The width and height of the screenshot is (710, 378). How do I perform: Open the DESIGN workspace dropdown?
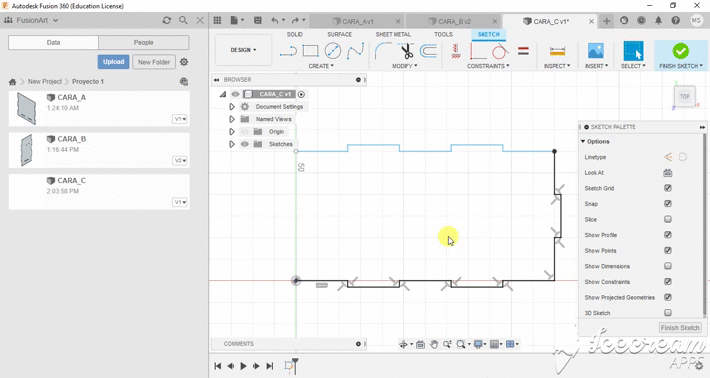(243, 50)
